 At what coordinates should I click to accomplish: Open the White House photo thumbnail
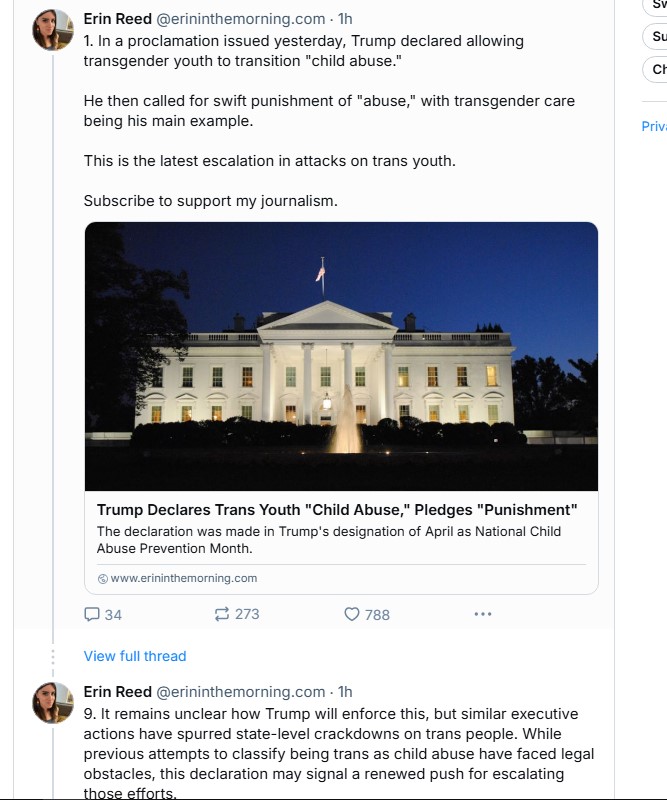(341, 355)
